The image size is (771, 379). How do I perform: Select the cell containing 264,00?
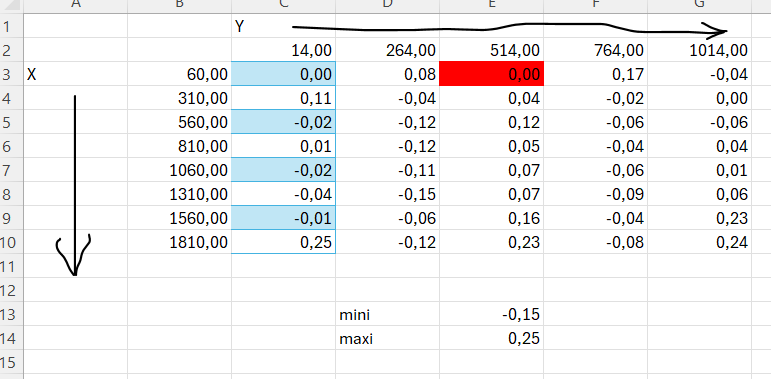coord(387,50)
